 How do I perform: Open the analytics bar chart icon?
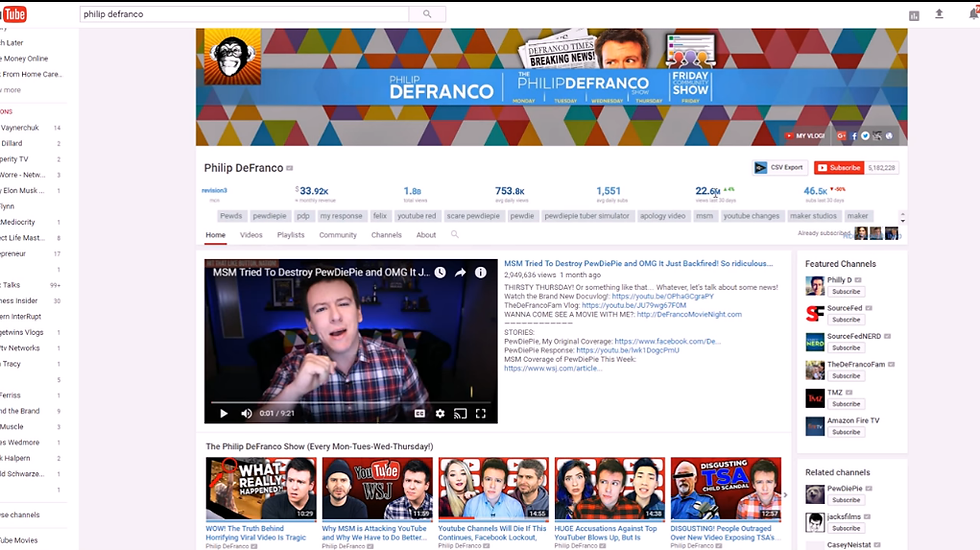point(914,16)
